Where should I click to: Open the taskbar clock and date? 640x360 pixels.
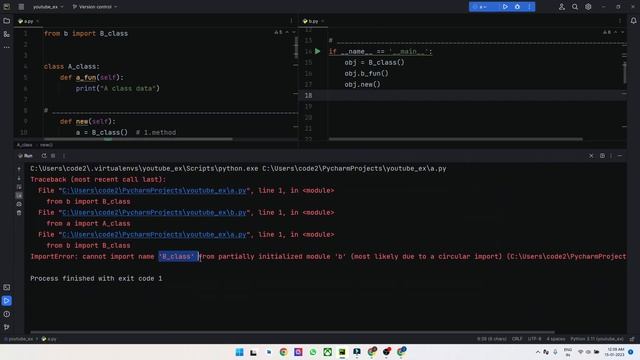pyautogui.click(x=616, y=352)
